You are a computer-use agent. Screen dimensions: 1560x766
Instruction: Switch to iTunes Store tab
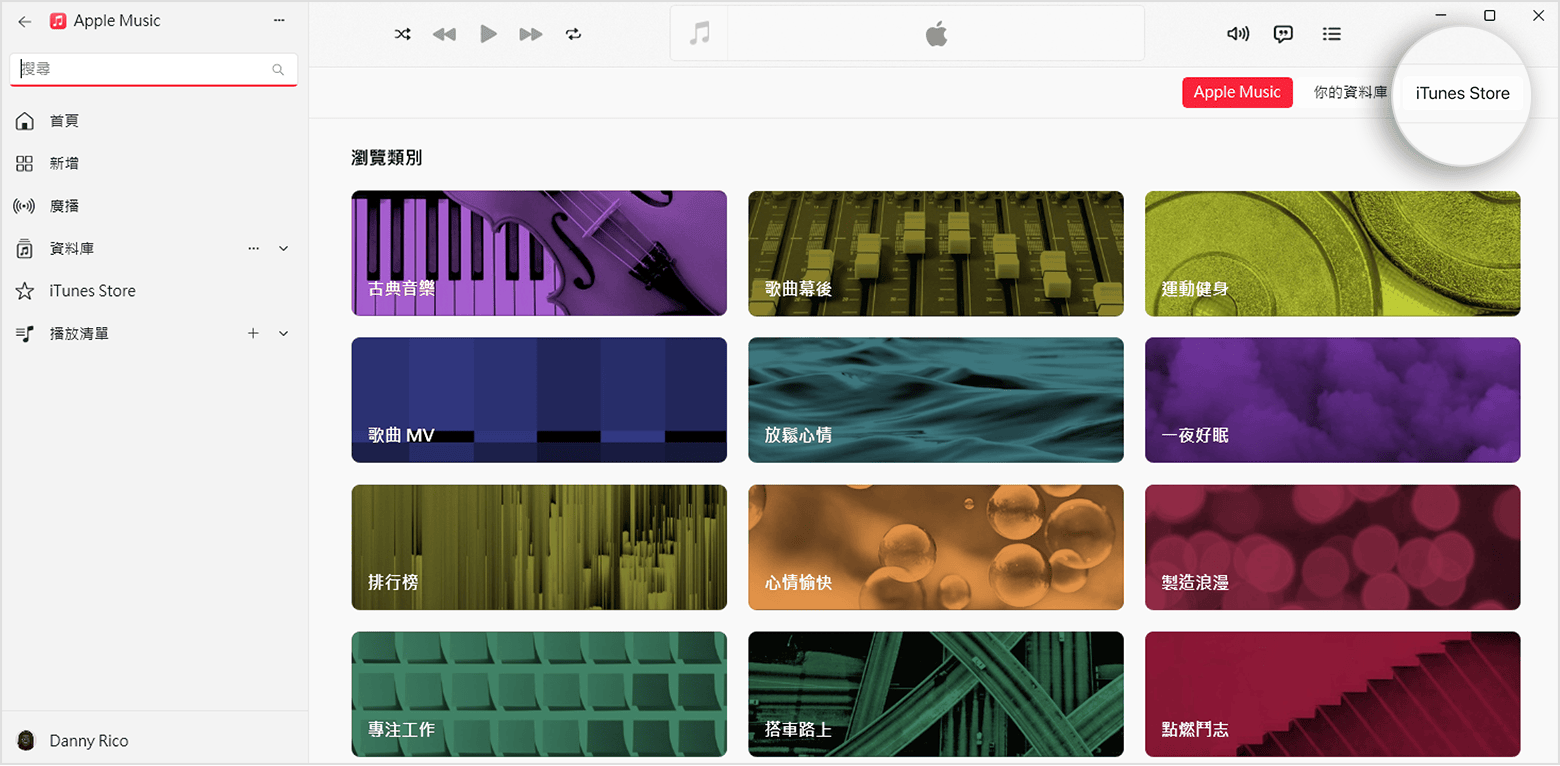1462,93
